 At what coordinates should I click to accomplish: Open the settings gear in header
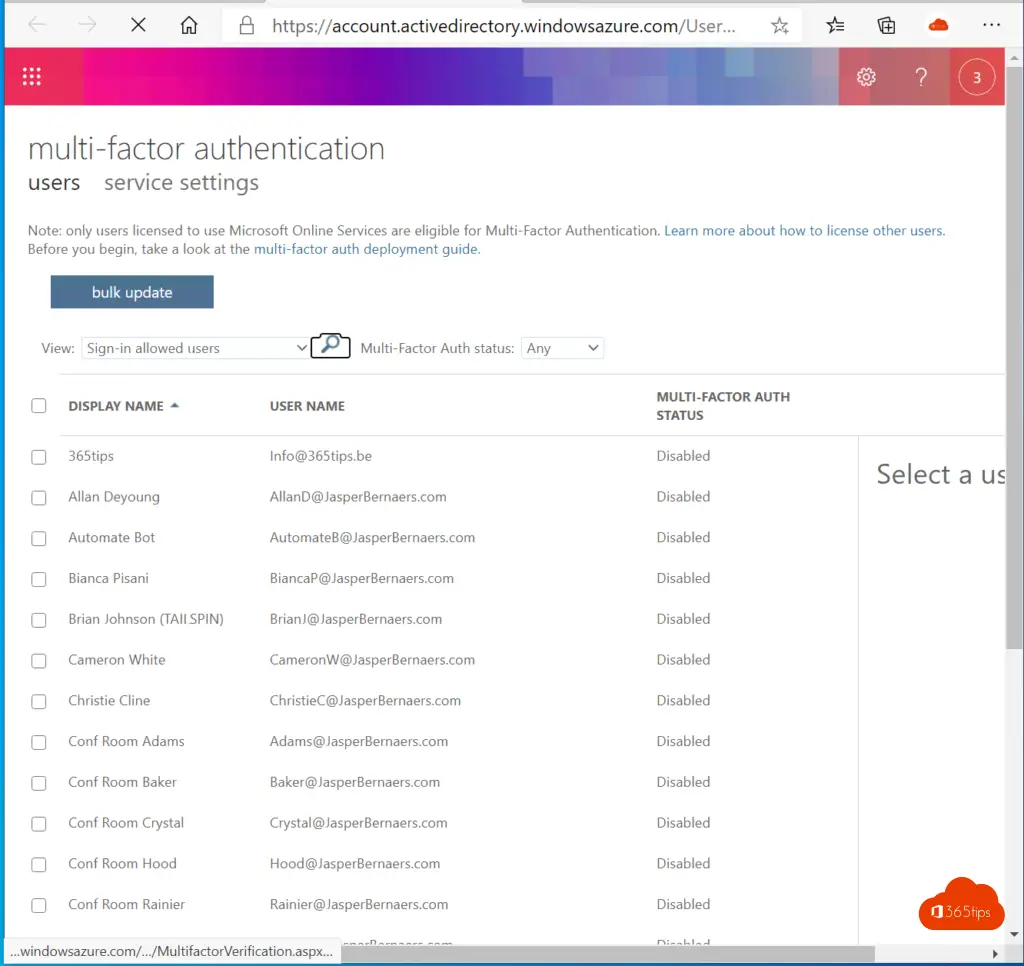(866, 77)
